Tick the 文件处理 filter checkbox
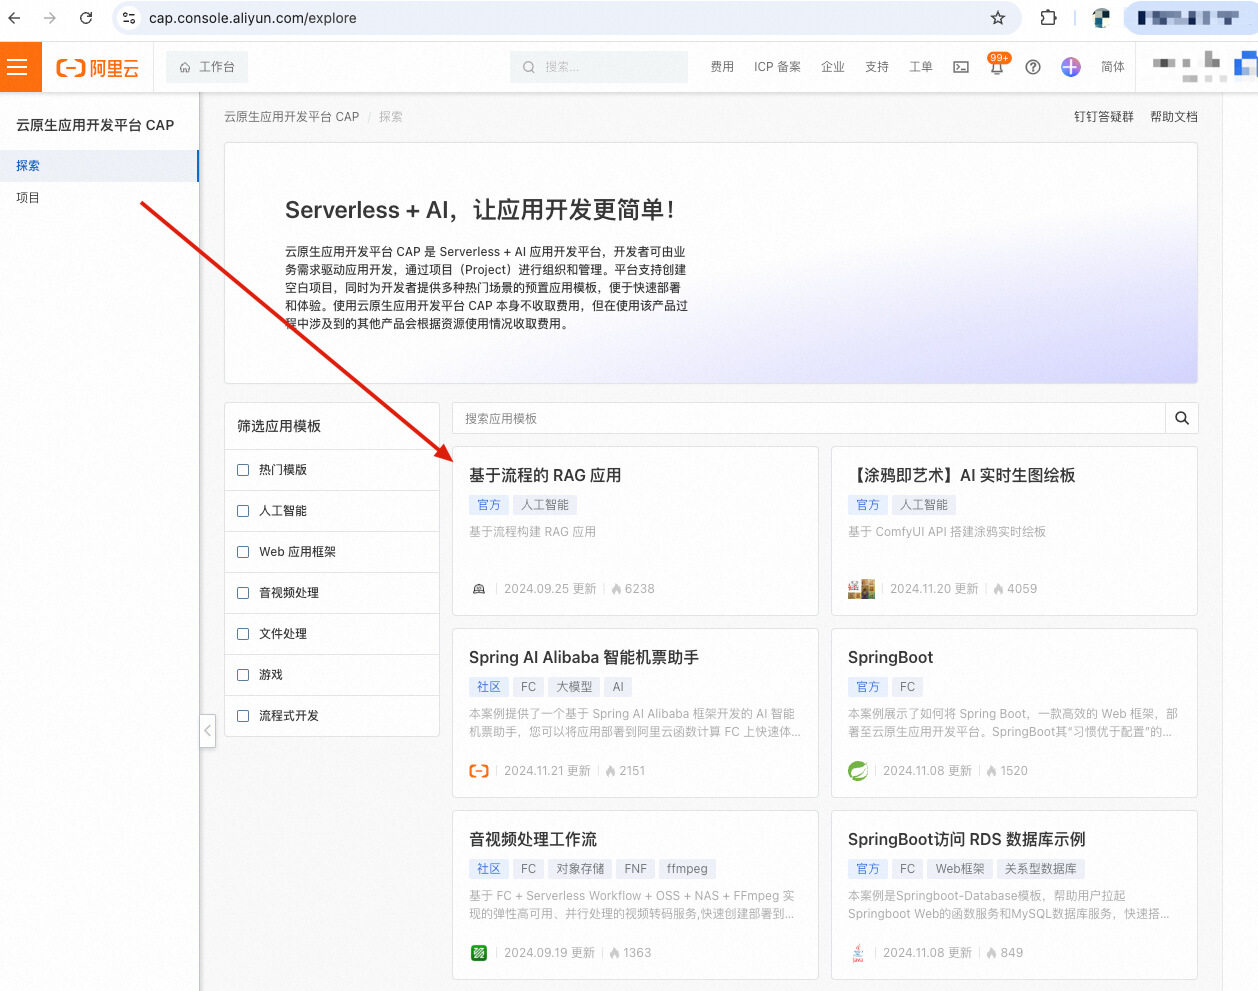Viewport: 1258px width, 991px height. [x=243, y=634]
